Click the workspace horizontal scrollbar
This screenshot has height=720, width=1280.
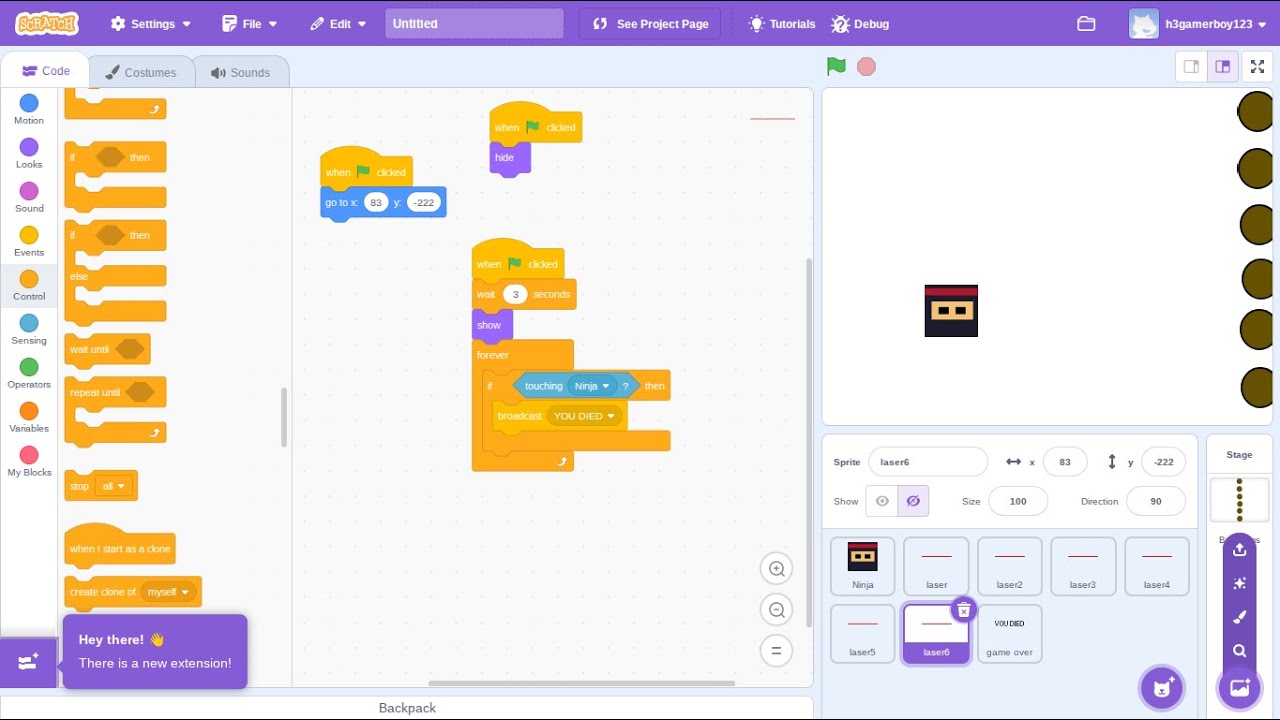(582, 684)
